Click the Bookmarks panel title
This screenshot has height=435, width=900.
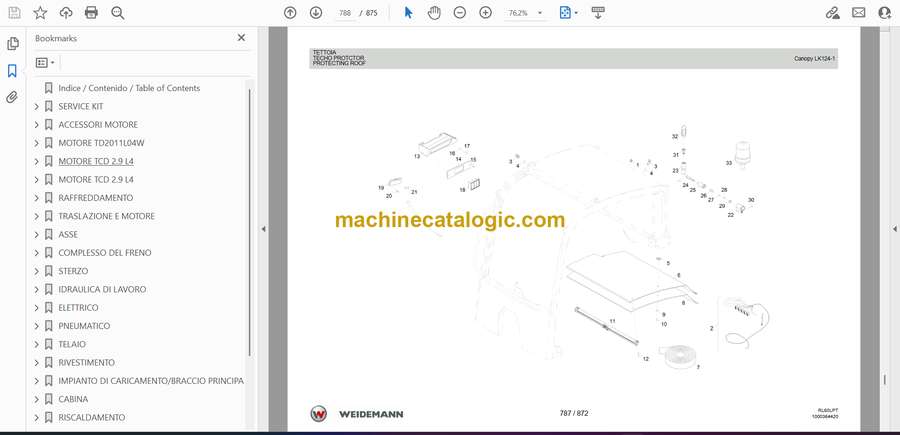[x=56, y=38]
